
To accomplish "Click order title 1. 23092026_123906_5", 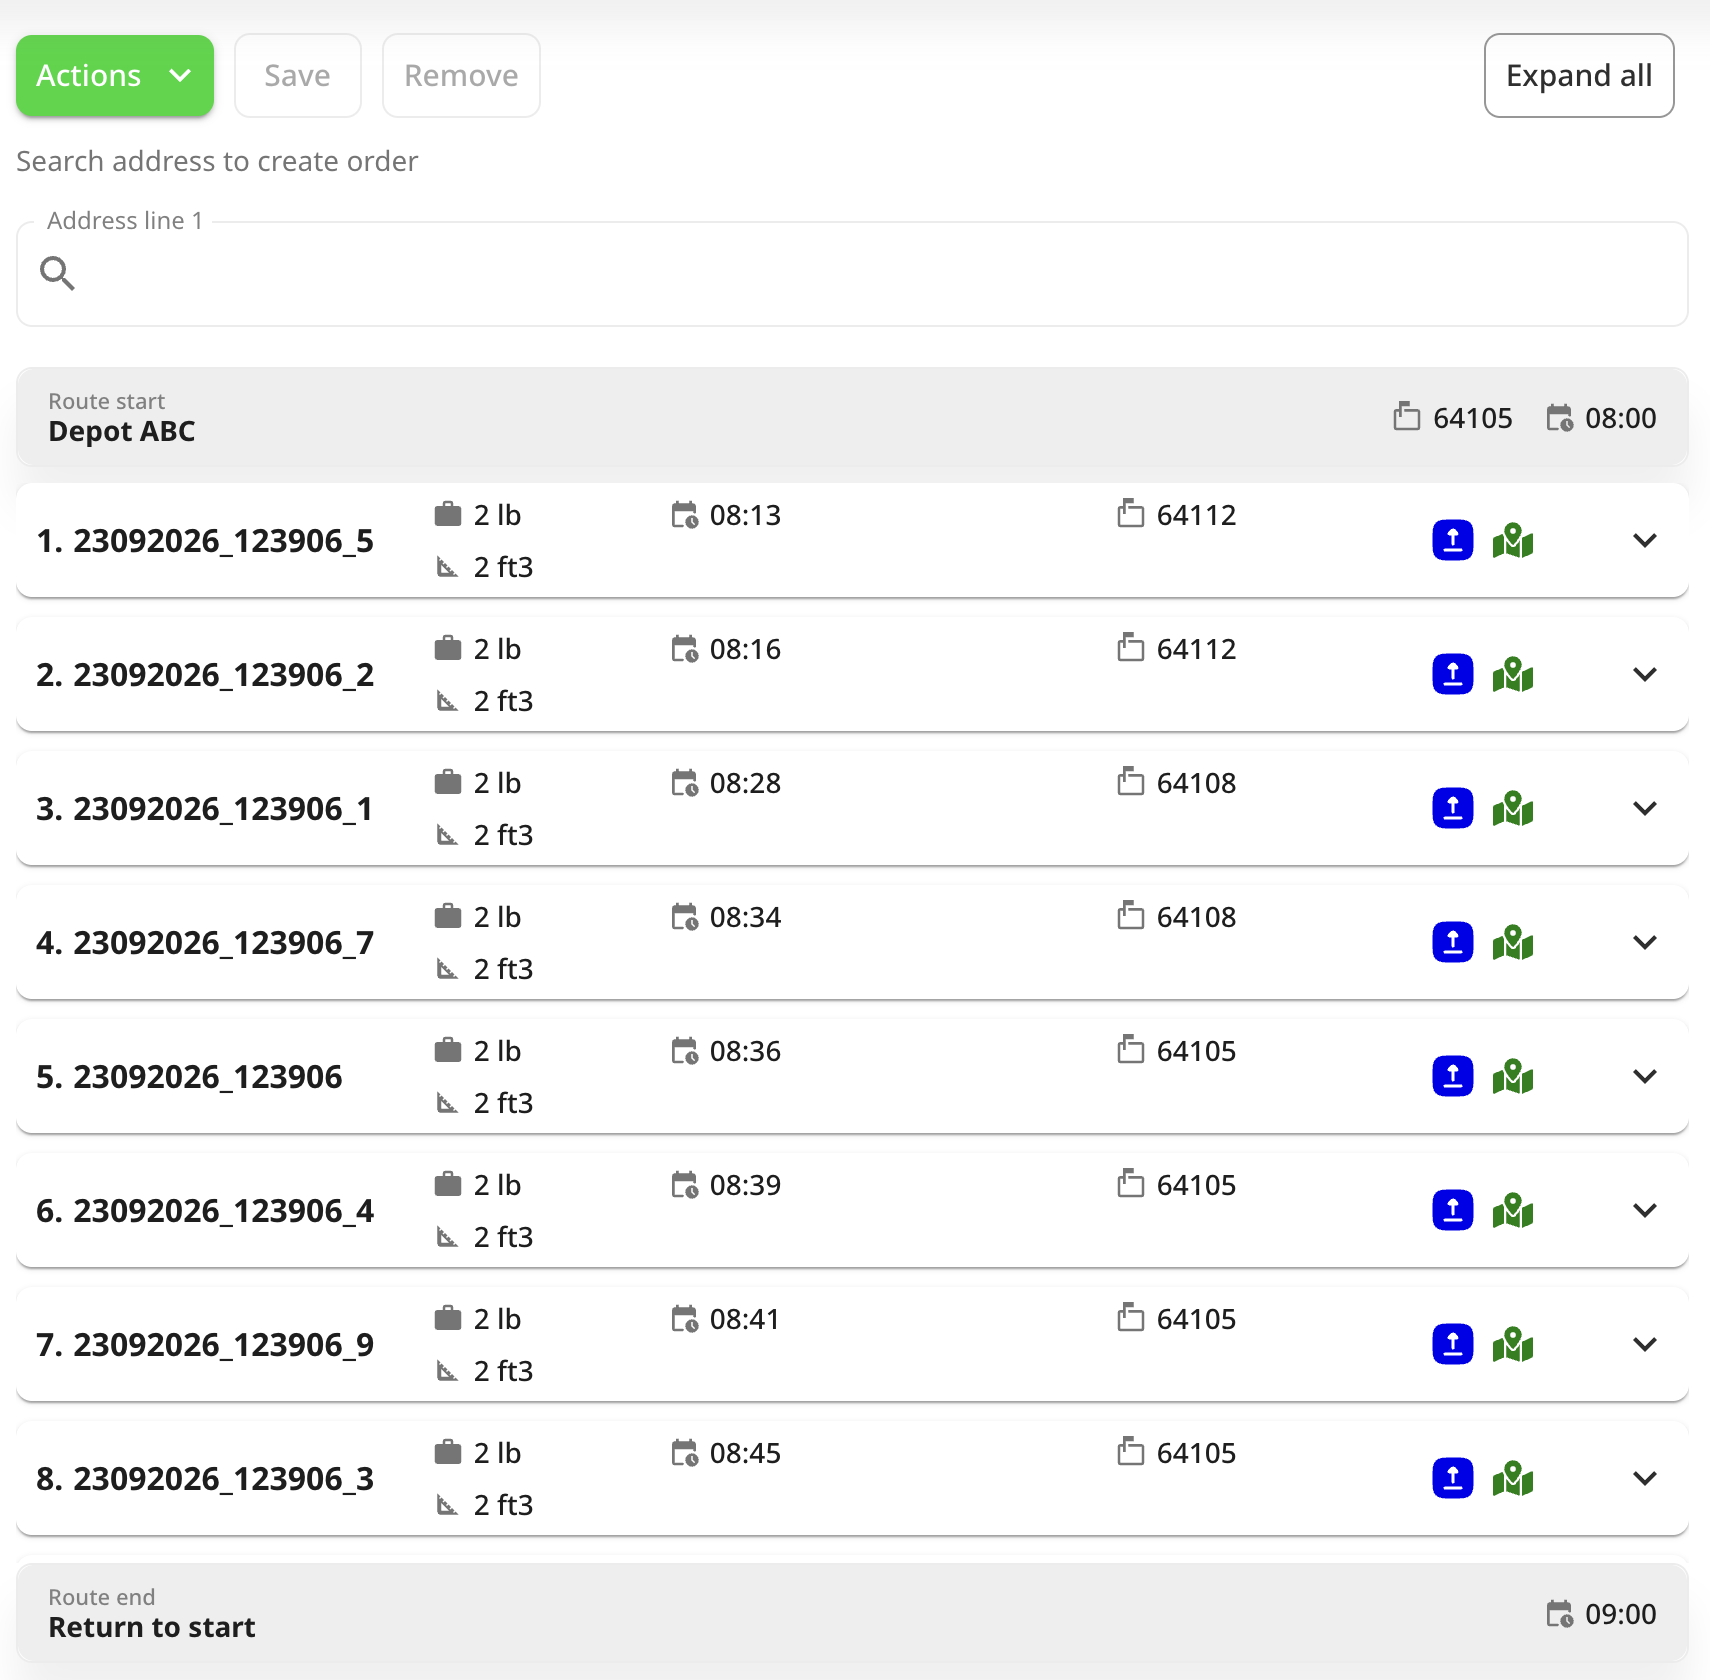I will [x=205, y=541].
